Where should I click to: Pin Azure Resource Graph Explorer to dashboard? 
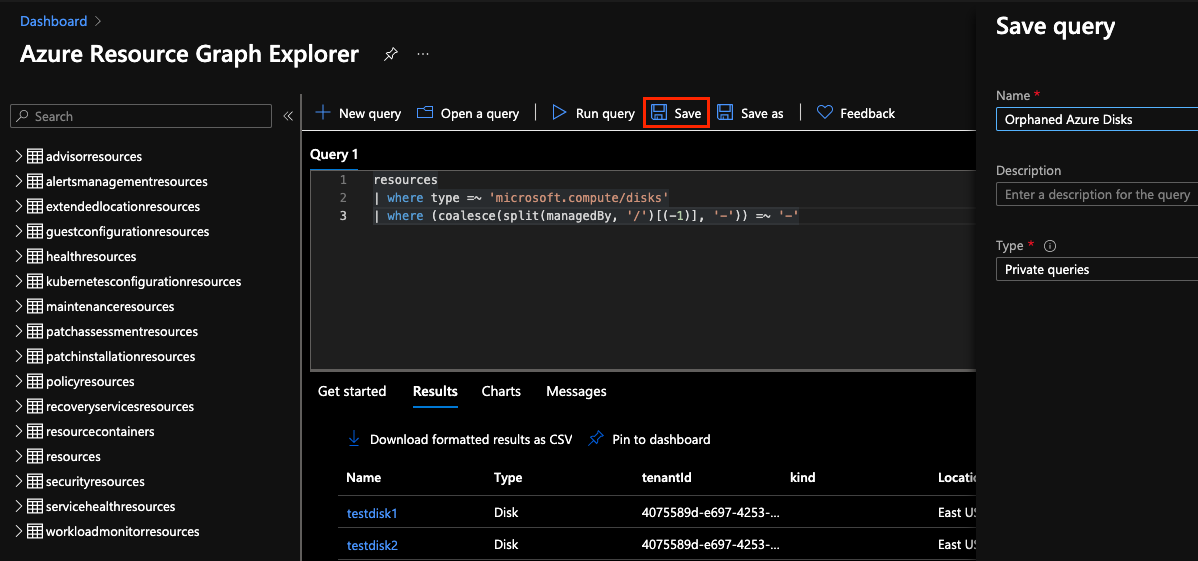(x=390, y=55)
